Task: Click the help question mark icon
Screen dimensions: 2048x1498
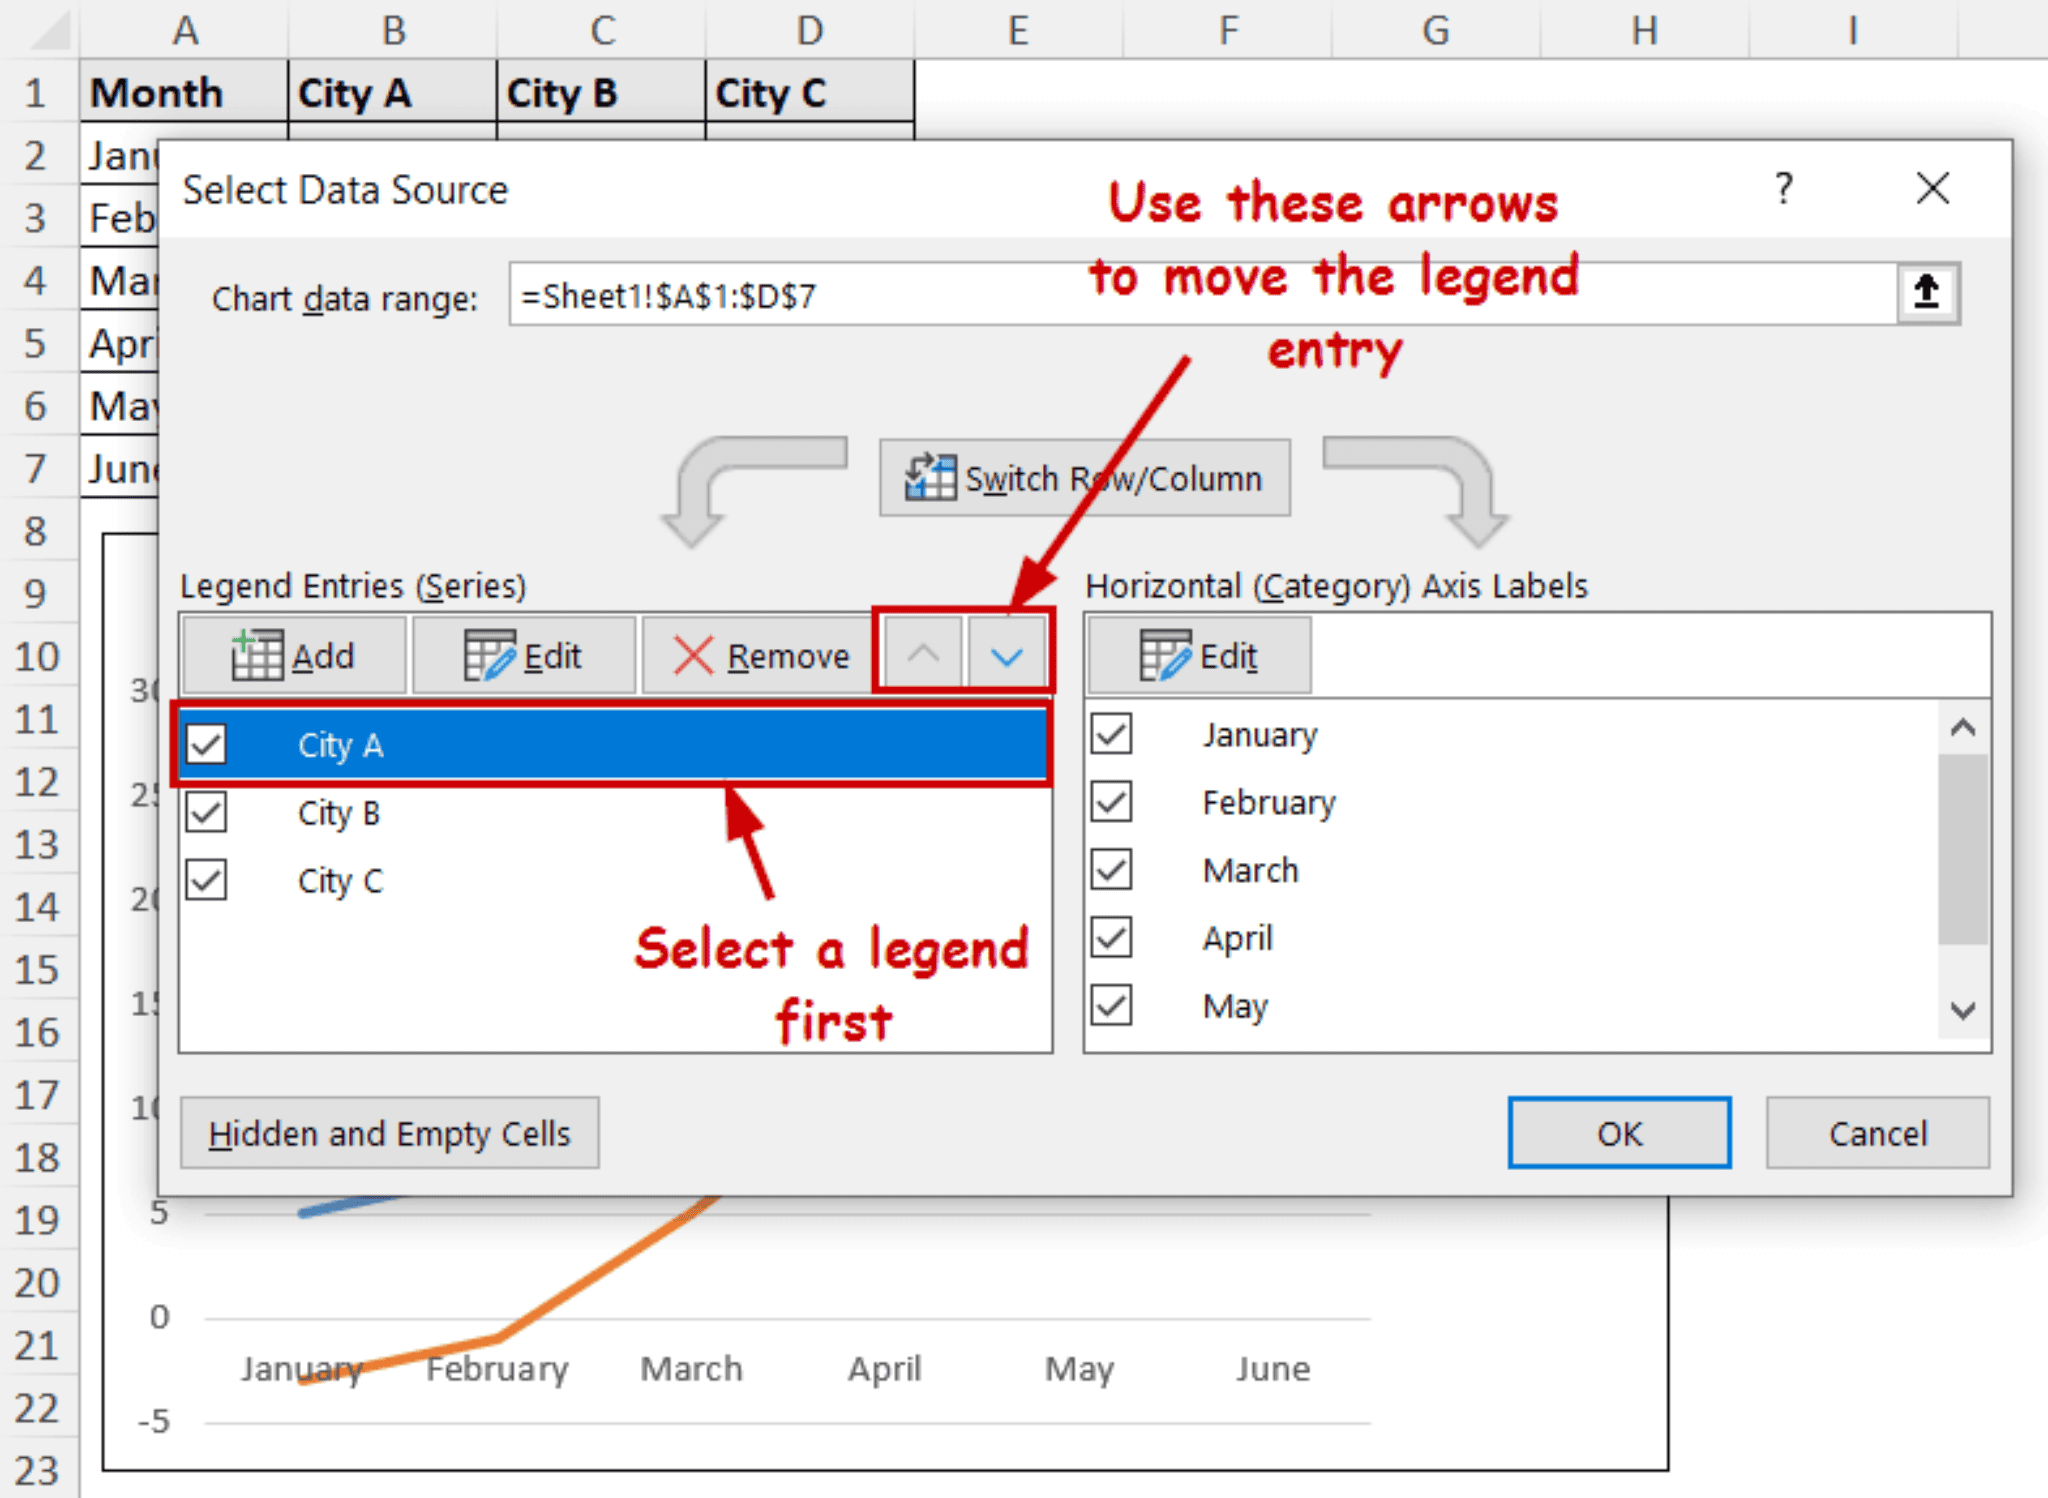Action: 1782,189
